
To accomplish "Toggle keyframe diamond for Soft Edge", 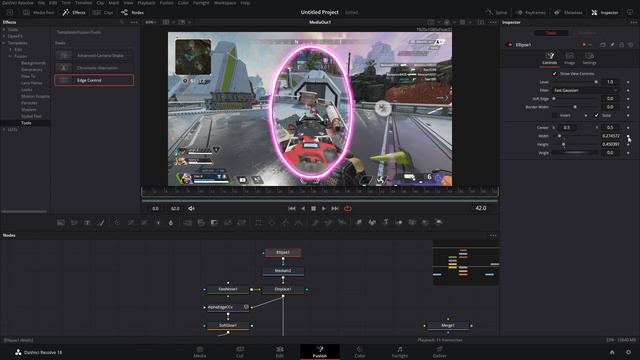I will [x=628, y=99].
